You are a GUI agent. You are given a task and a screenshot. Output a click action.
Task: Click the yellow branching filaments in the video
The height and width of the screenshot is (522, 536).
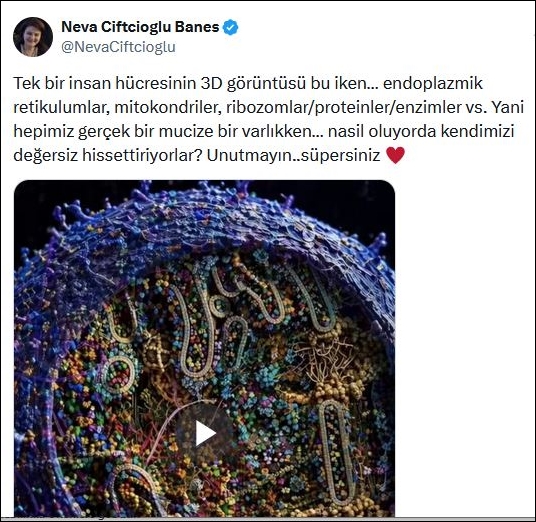pyautogui.click(x=323, y=361)
